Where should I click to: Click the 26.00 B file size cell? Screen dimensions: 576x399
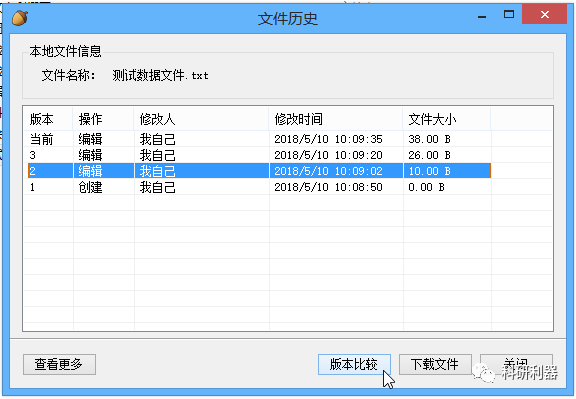coord(429,155)
